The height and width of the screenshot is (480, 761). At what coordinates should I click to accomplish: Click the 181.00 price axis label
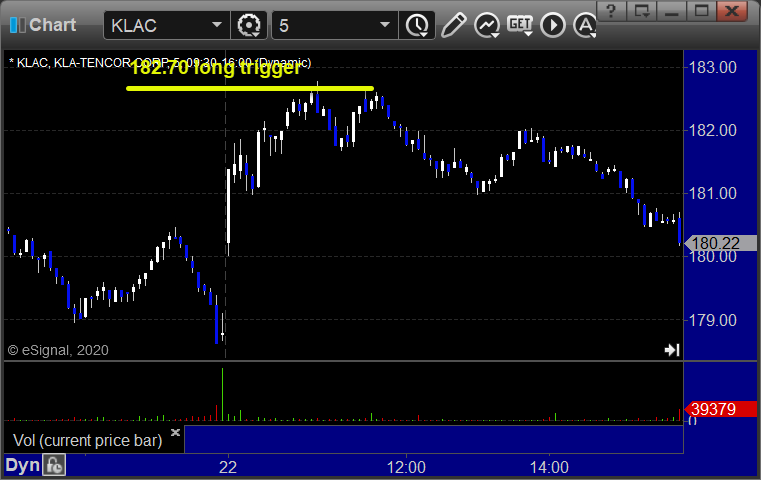pos(712,194)
